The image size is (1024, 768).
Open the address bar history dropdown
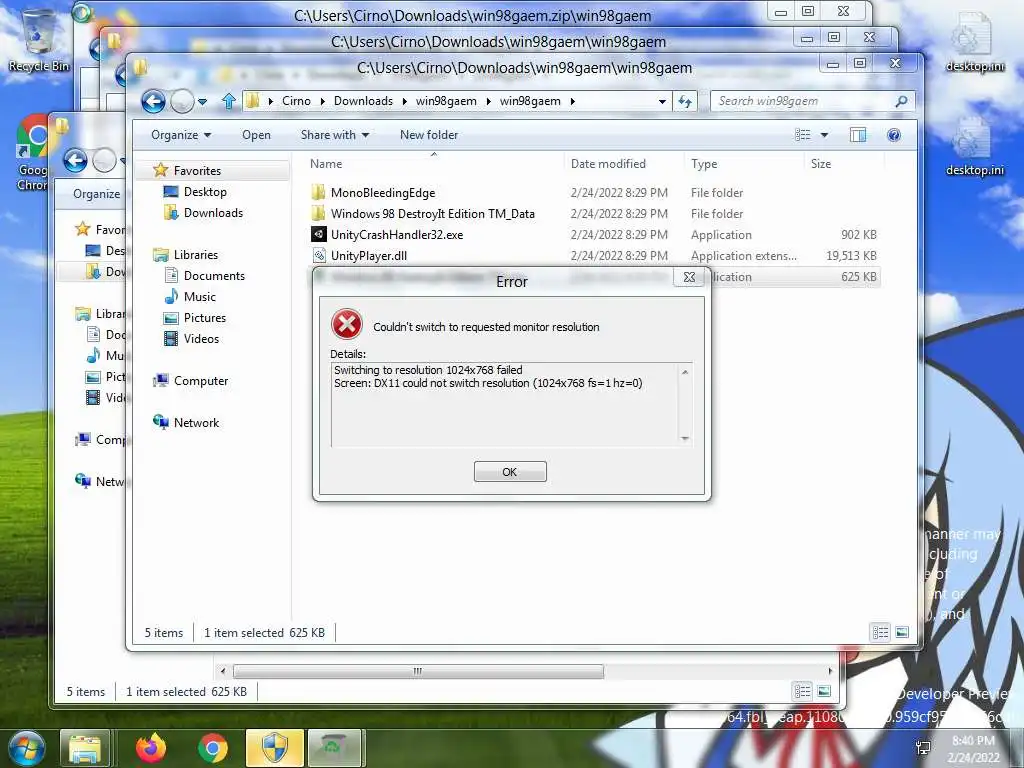point(662,101)
